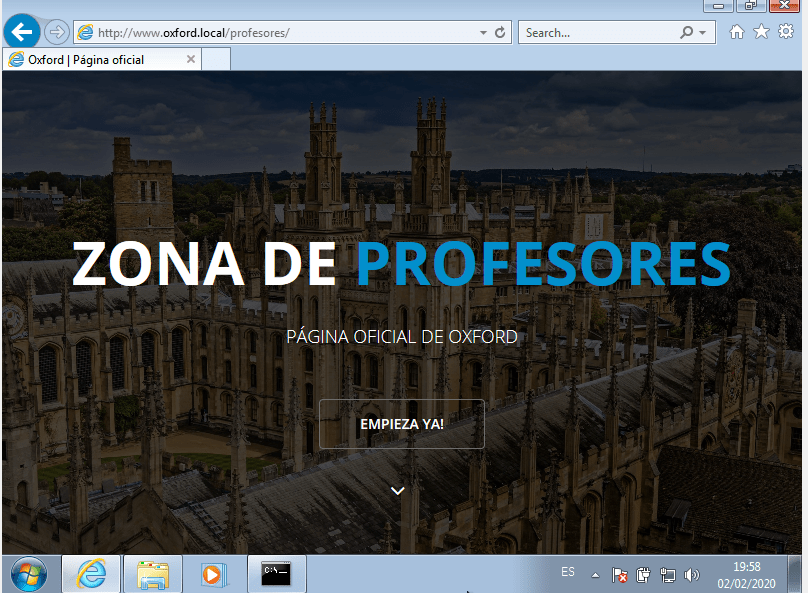Open the Command Prompt taskbar icon
Viewport: 808px width, 593px height.
(x=276, y=574)
